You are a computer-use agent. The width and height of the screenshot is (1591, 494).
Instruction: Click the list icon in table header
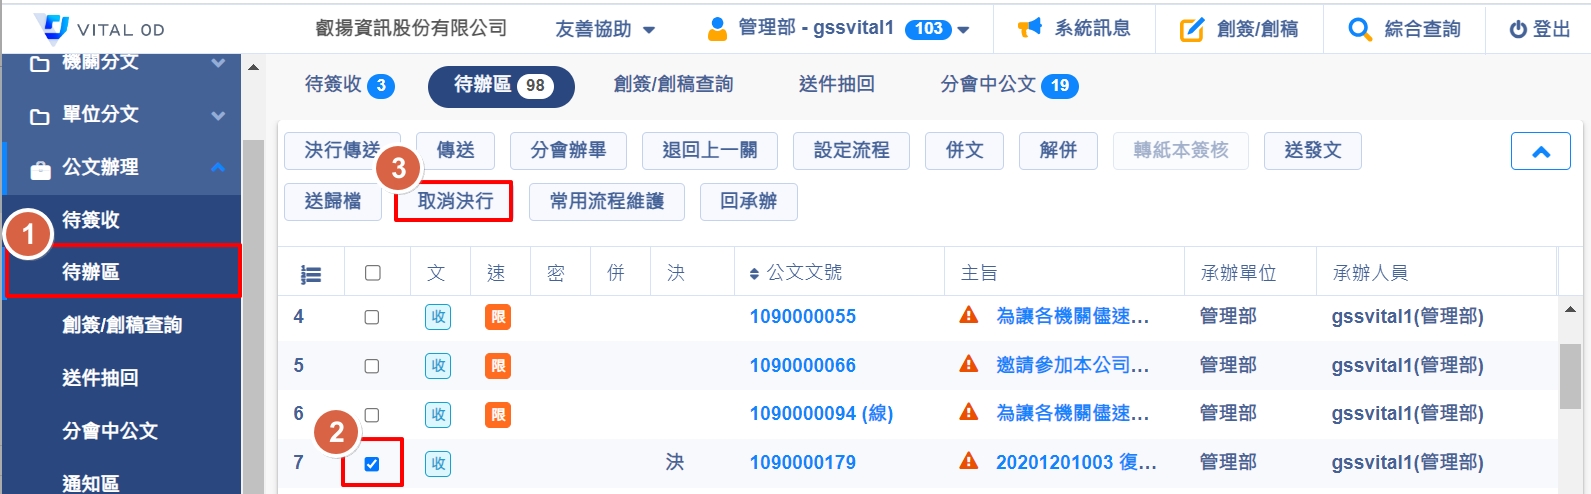tap(311, 274)
